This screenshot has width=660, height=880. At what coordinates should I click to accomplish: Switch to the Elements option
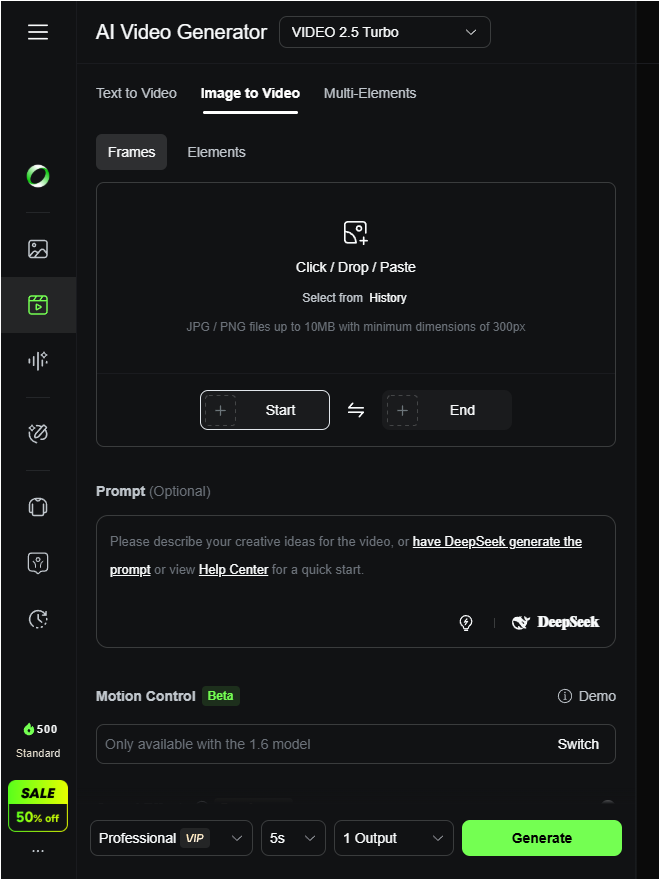point(216,152)
